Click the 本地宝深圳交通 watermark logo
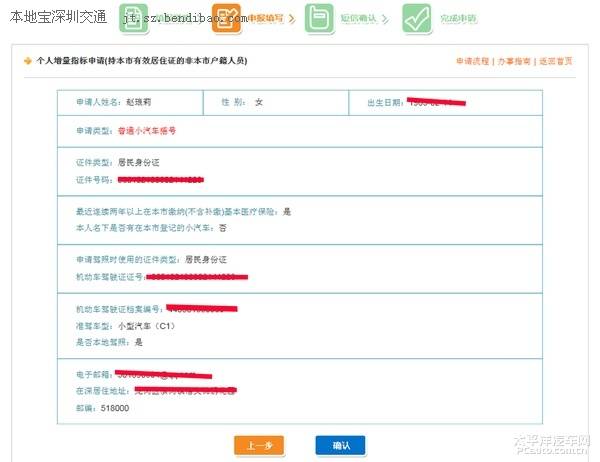Viewport: 600px width, 462px height. tap(57, 15)
